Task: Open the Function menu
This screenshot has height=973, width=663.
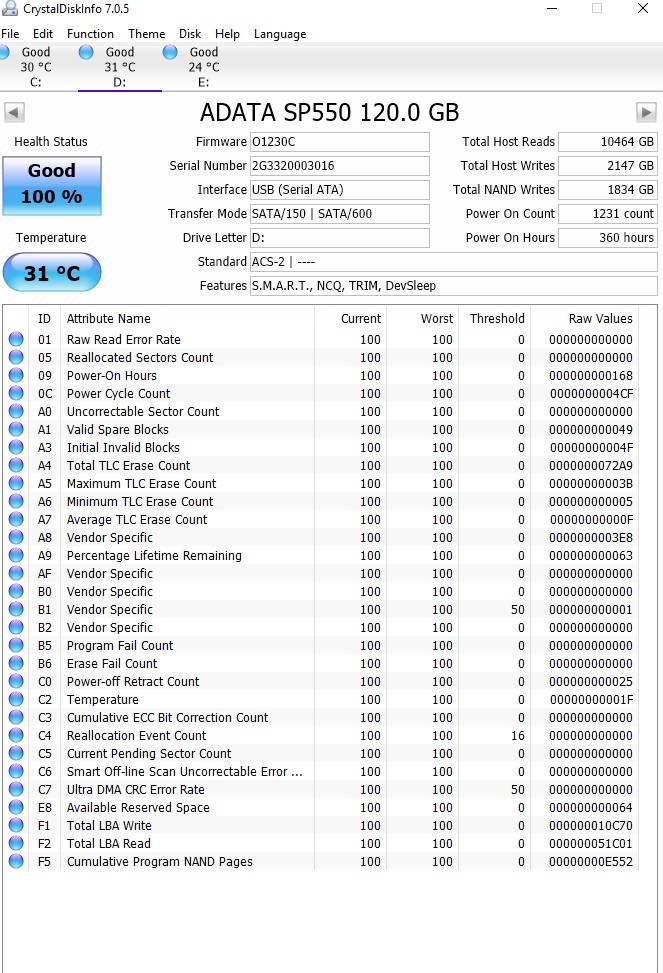Action: pos(91,34)
